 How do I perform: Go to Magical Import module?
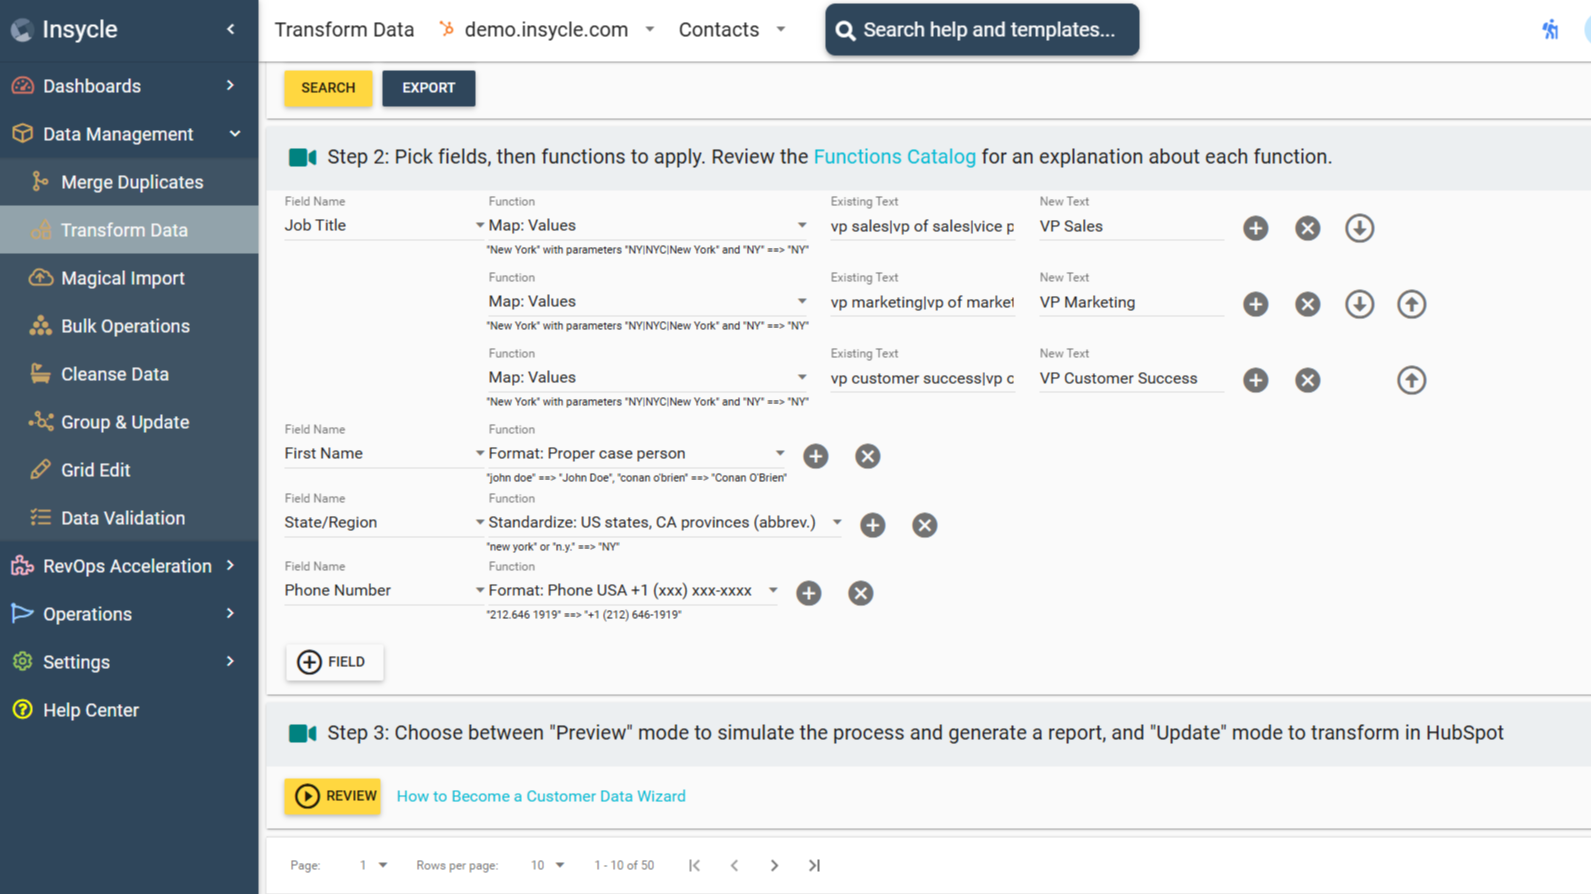(122, 278)
